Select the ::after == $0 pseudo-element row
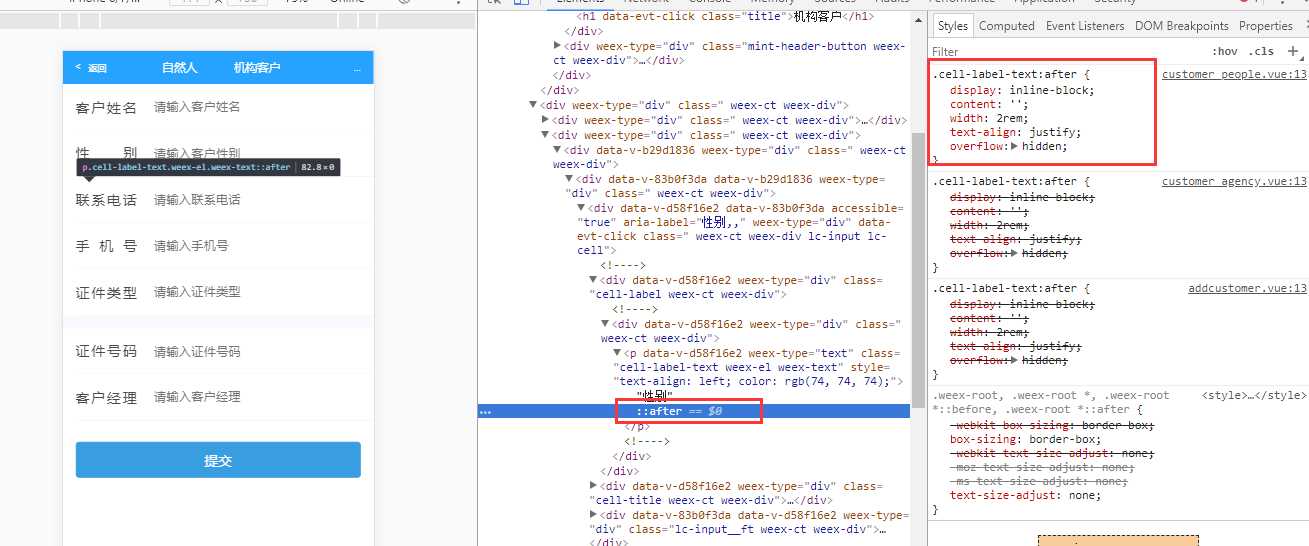The width and height of the screenshot is (1309, 546). [x=693, y=411]
